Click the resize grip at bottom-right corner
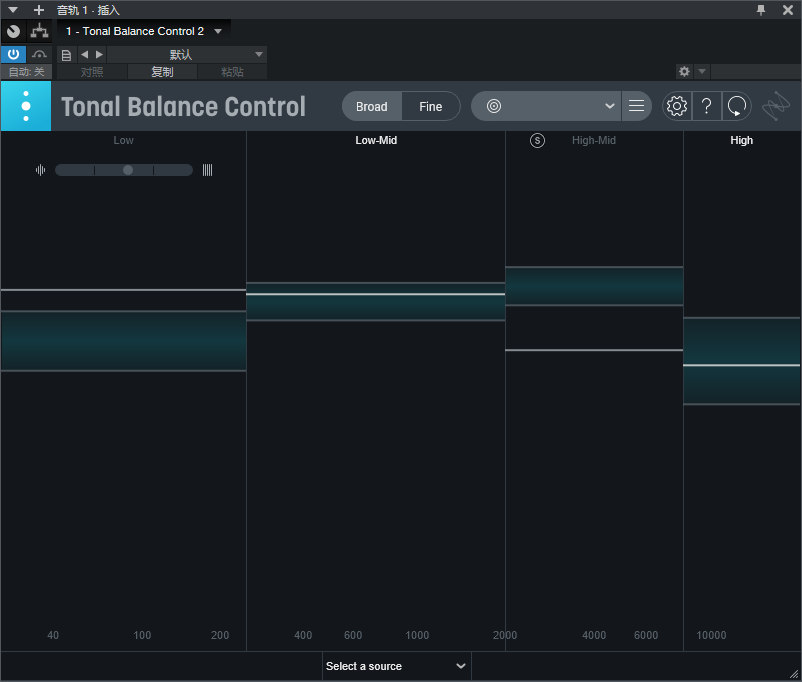 pyautogui.click(x=794, y=674)
